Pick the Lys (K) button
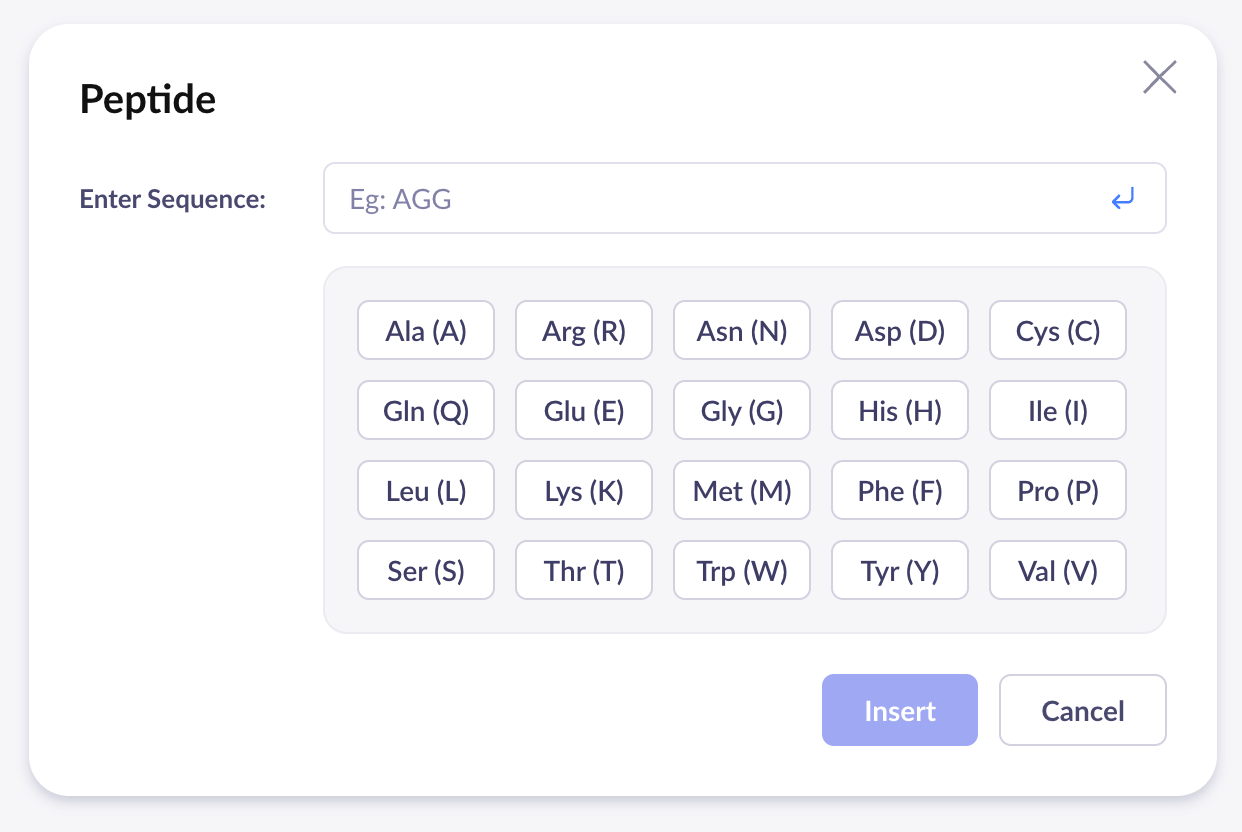 pos(584,491)
